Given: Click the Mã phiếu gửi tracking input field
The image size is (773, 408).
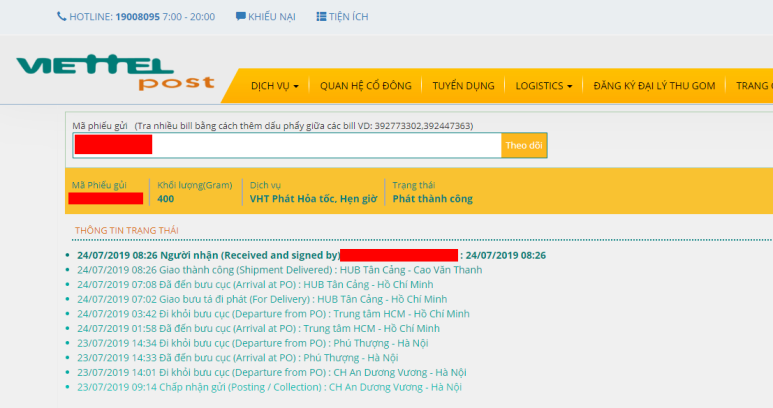Looking at the screenshot, I should click(287, 145).
